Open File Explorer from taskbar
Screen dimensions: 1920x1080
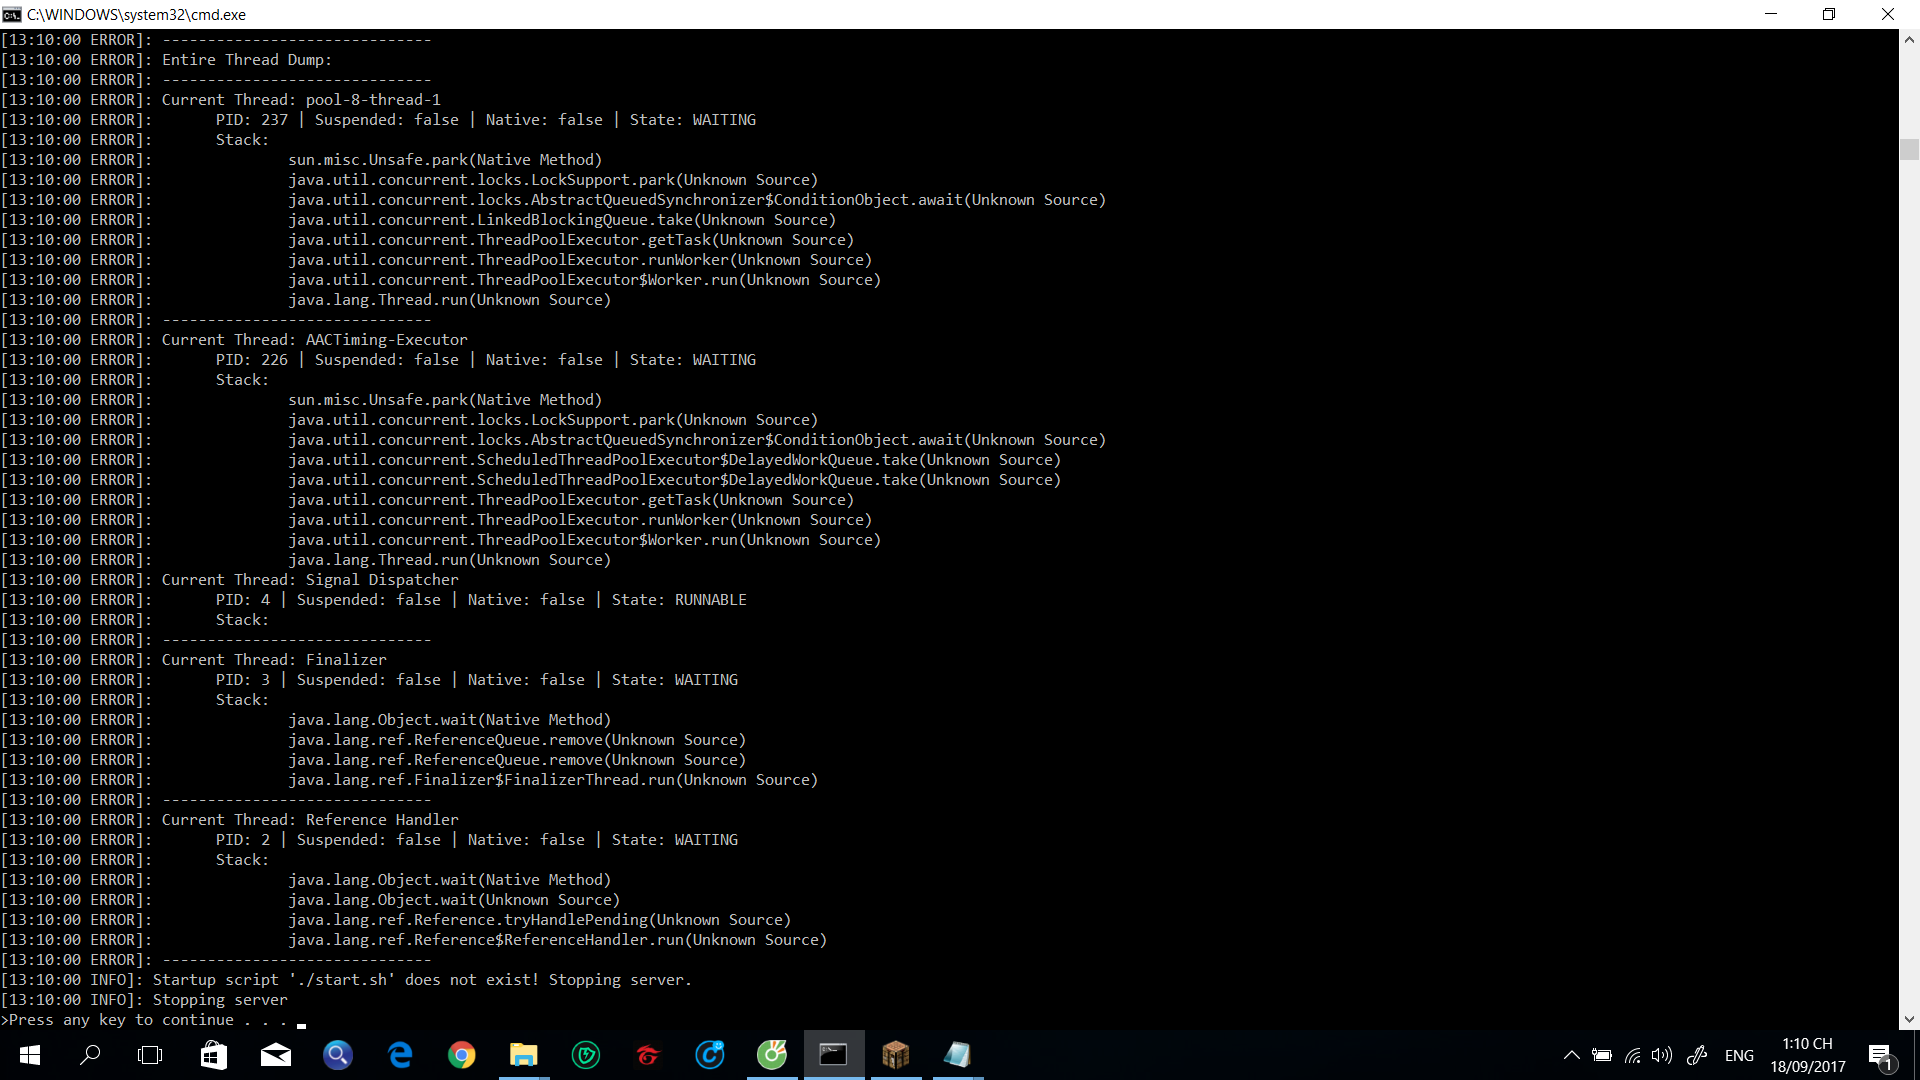click(524, 1055)
